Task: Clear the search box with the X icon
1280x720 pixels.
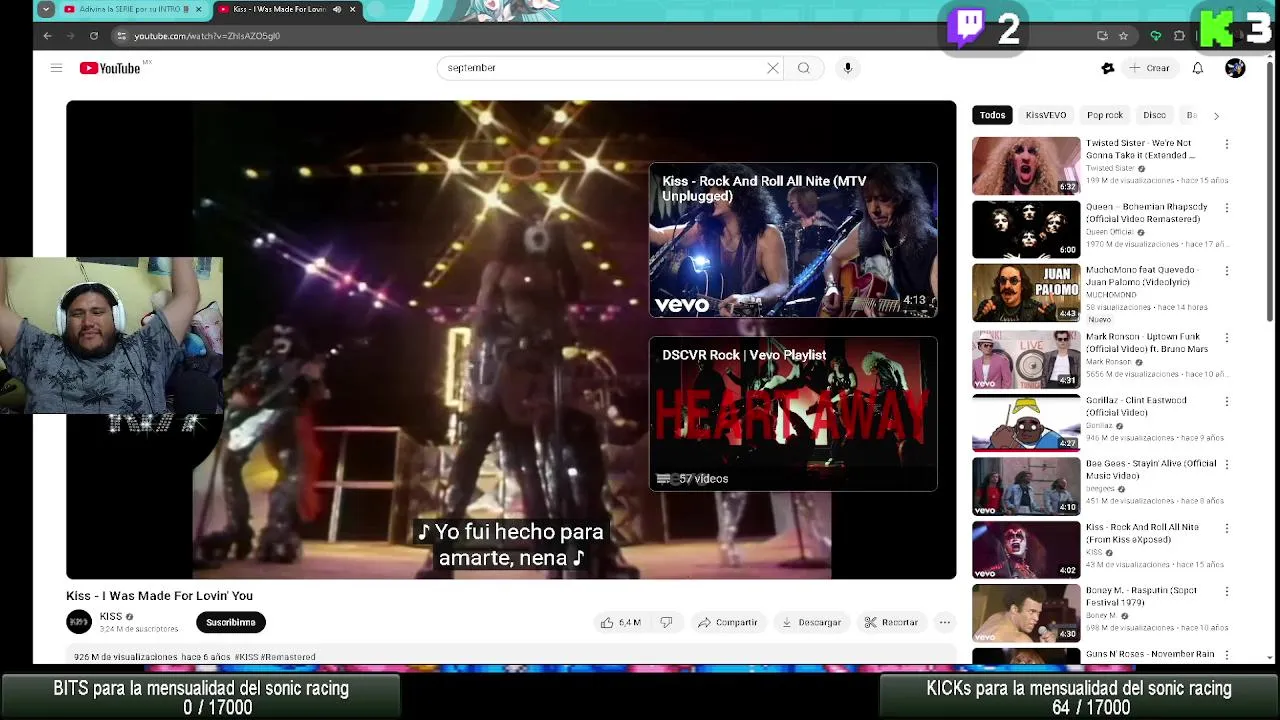Action: tap(773, 68)
